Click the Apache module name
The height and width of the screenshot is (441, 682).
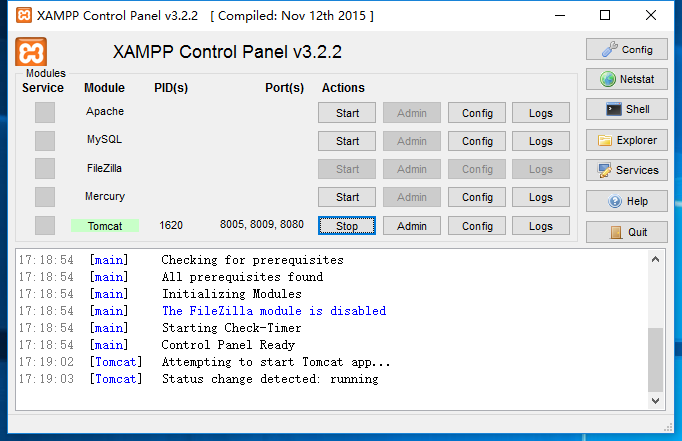tap(105, 111)
